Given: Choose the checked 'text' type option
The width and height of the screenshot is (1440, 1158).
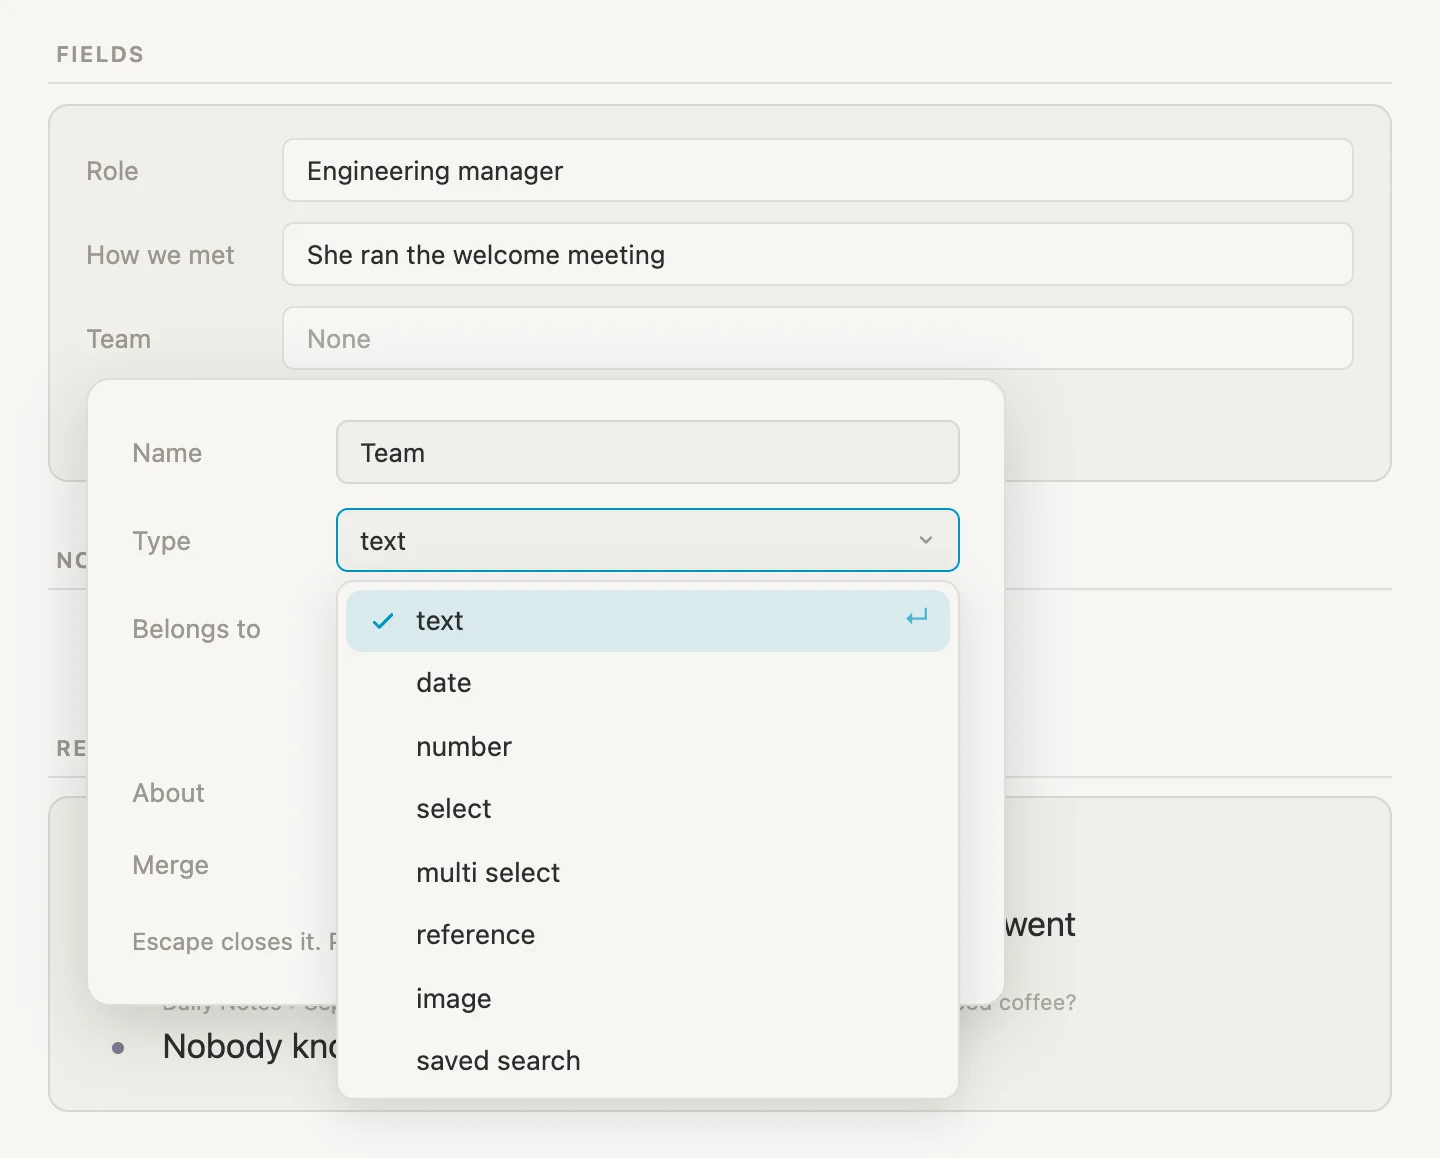Looking at the screenshot, I should (x=648, y=621).
